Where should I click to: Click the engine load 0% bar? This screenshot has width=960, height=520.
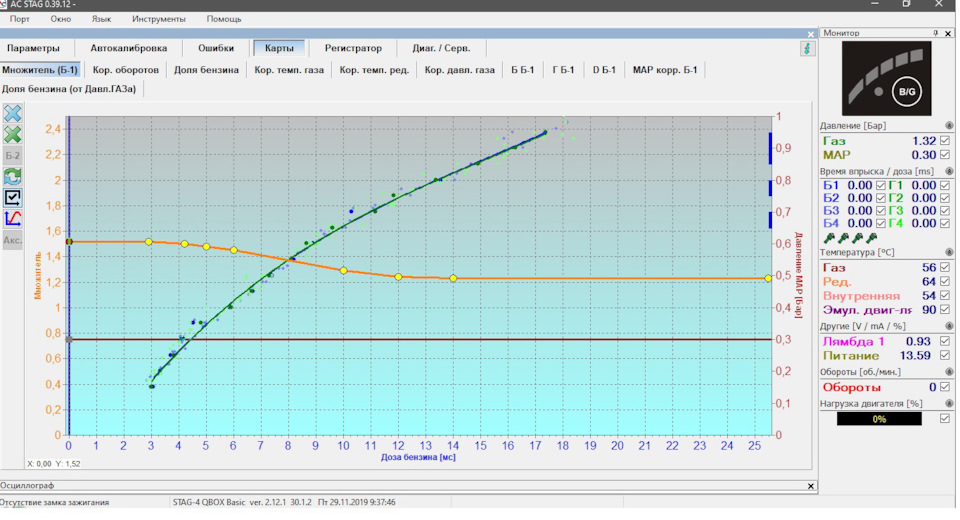[x=879, y=419]
